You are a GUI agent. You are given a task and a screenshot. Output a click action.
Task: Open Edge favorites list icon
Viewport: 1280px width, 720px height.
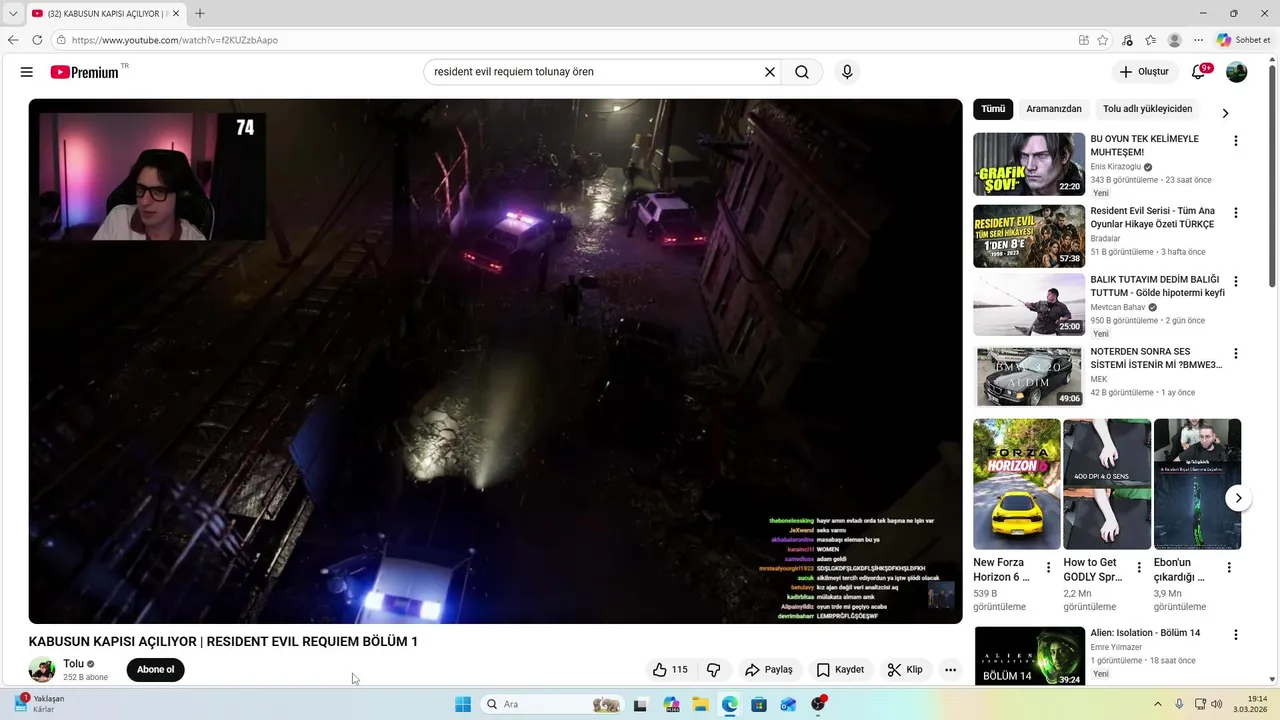pyautogui.click(x=1151, y=40)
